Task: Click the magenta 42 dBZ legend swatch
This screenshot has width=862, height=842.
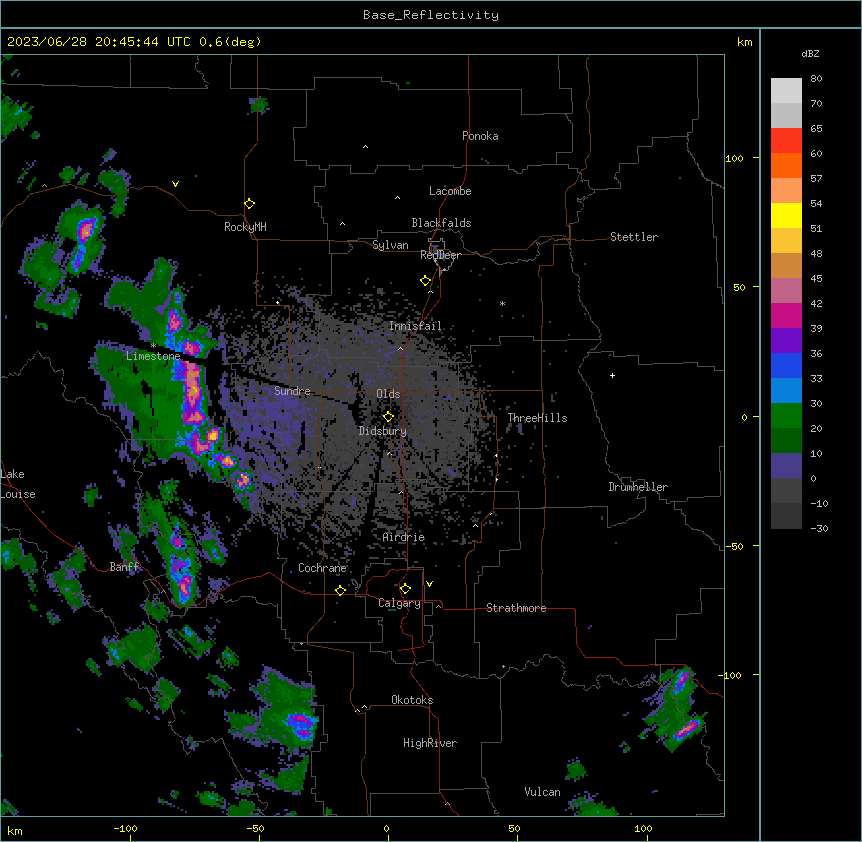Action: [786, 315]
